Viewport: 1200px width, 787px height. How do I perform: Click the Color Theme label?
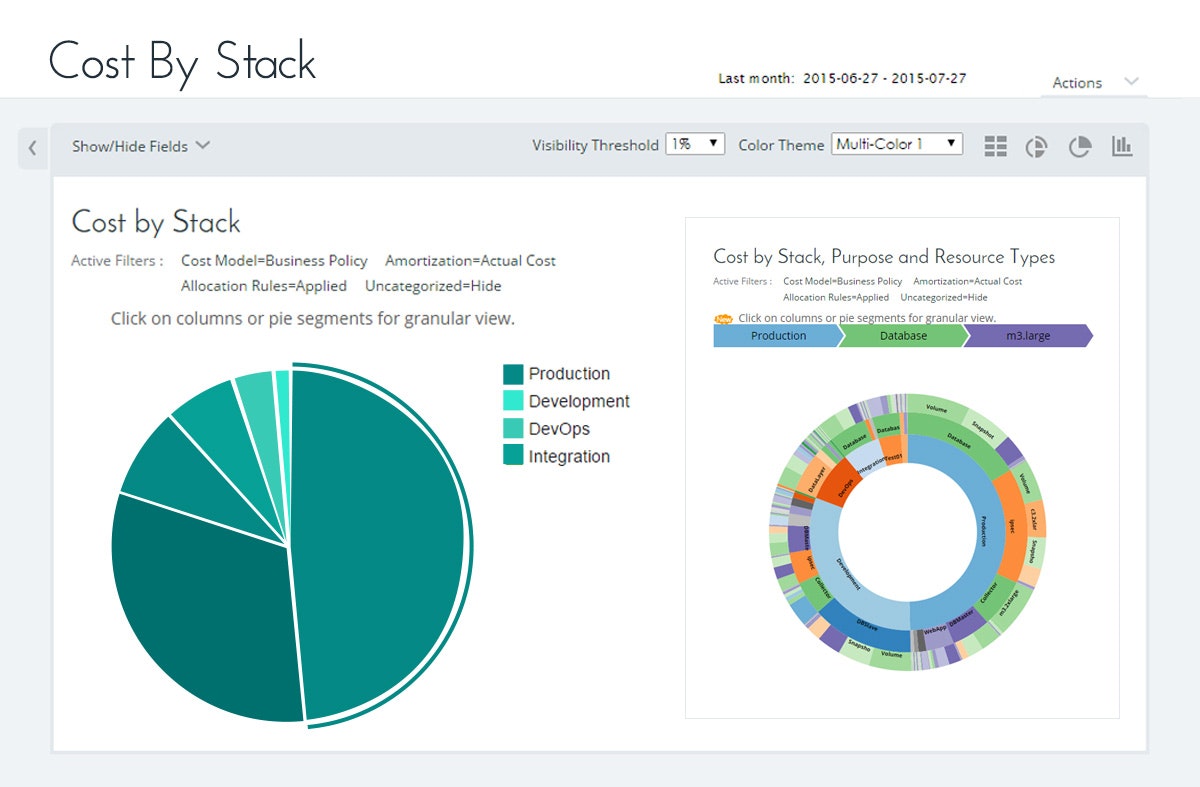781,145
